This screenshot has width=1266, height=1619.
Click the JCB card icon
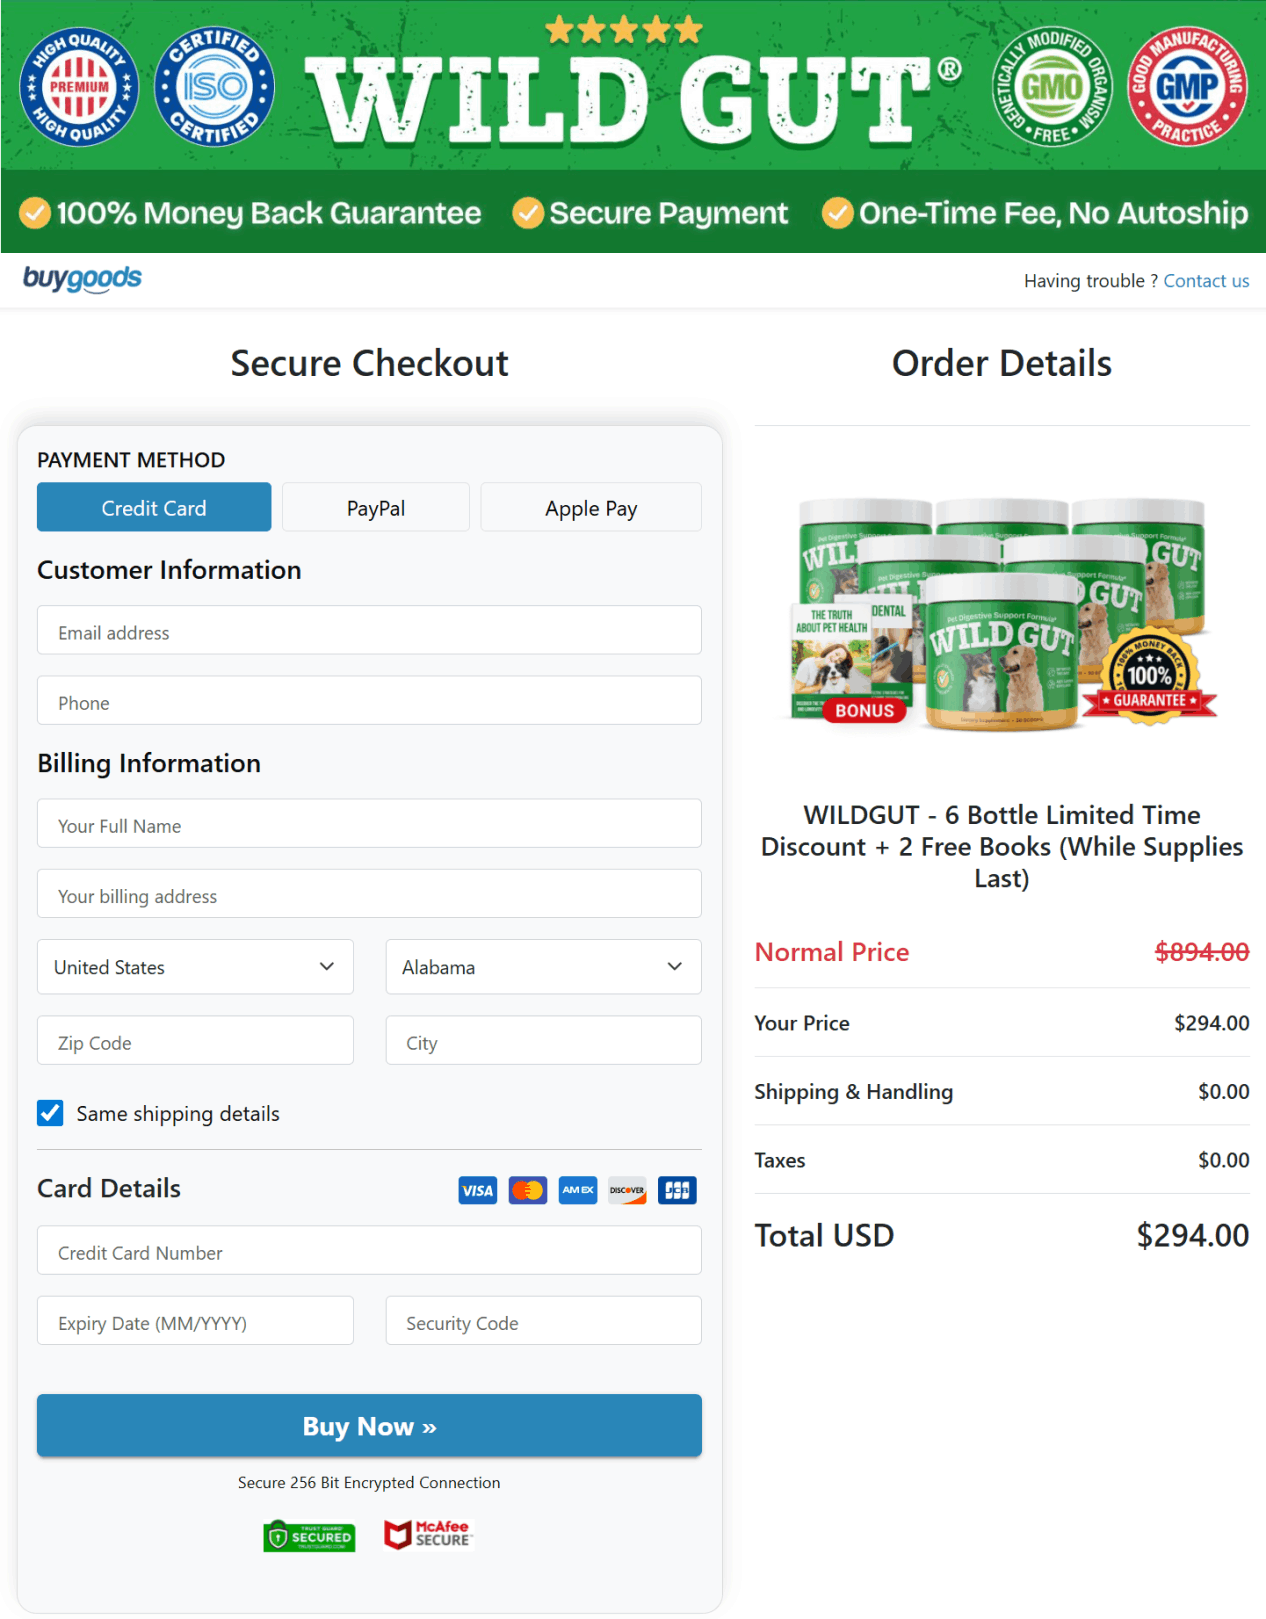(677, 1189)
